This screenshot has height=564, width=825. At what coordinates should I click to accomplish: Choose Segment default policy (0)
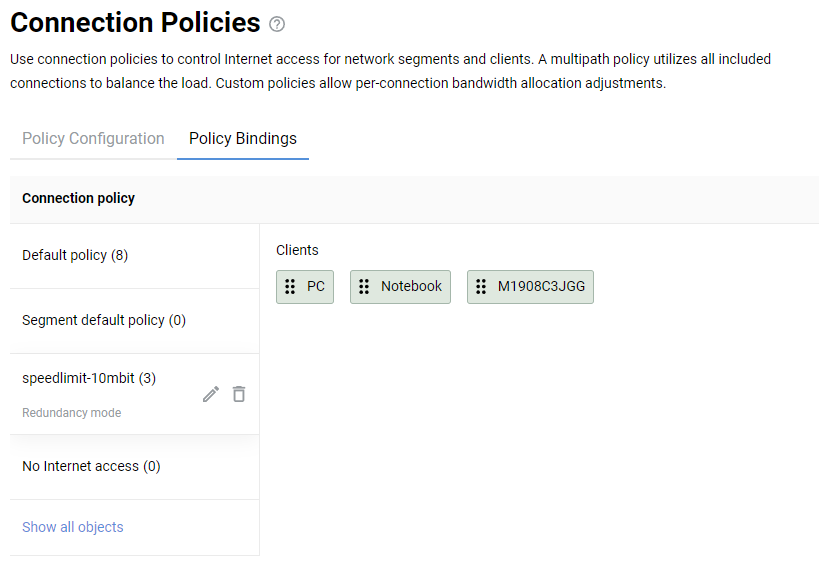point(104,320)
